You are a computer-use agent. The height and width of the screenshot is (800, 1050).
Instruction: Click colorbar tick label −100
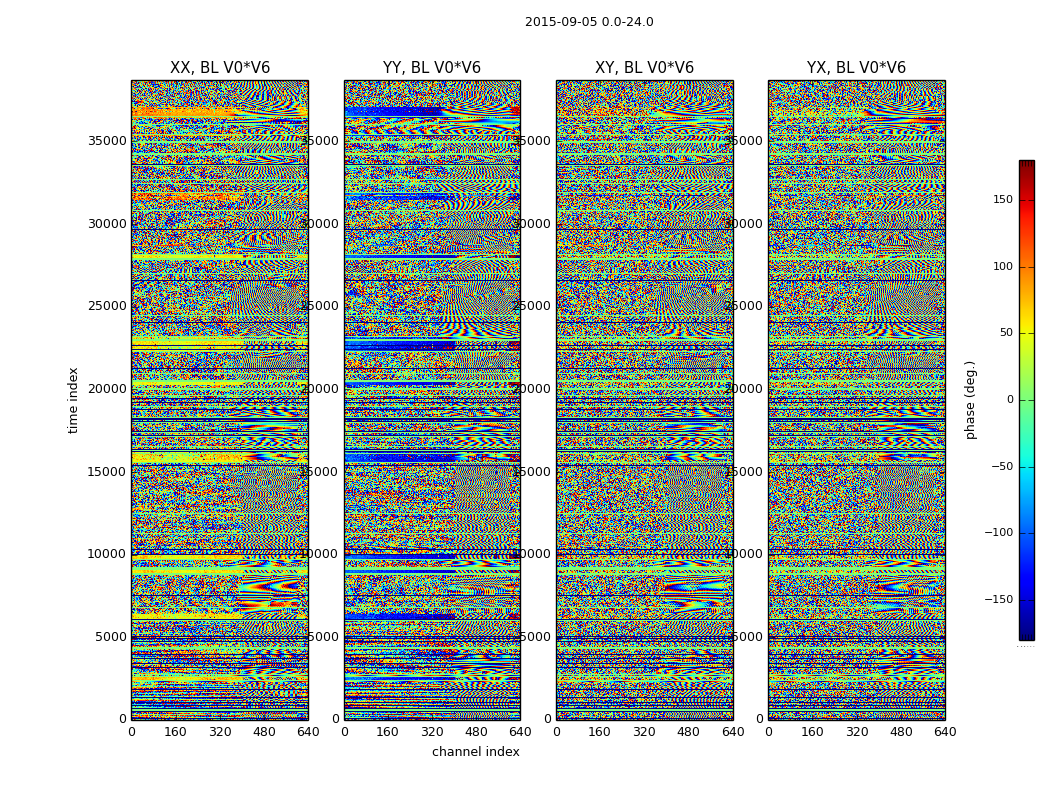tap(999, 533)
